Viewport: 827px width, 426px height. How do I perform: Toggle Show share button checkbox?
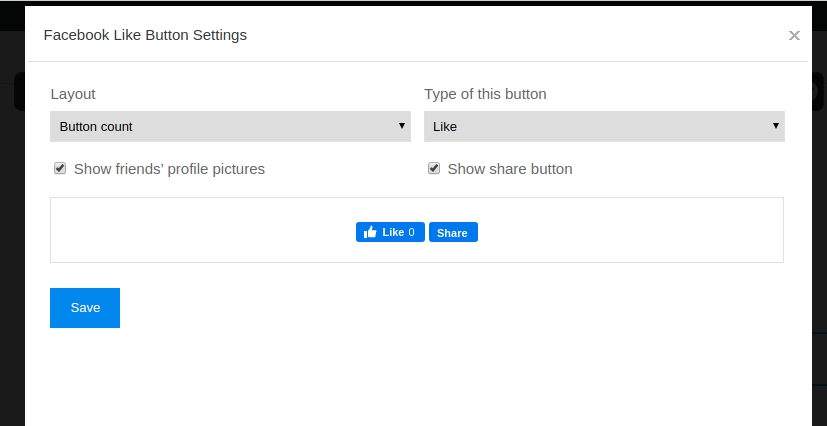click(x=434, y=168)
